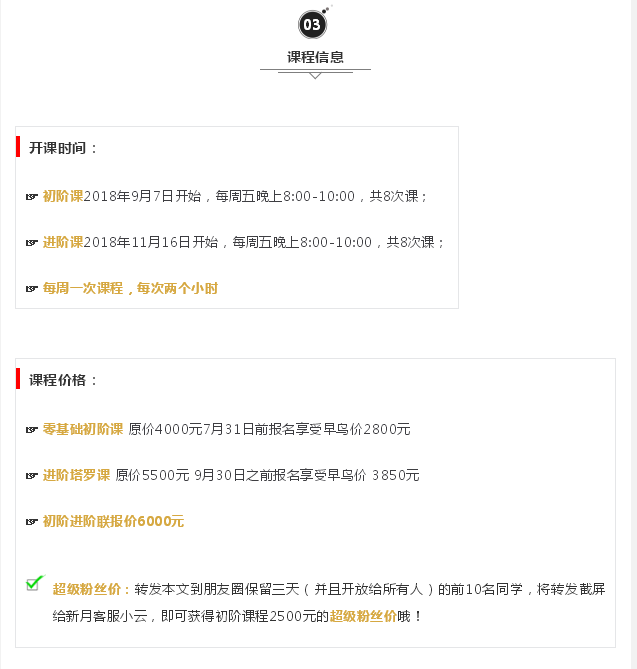
Task: Click the red bar beside 课程价格
Action: (x=18, y=379)
